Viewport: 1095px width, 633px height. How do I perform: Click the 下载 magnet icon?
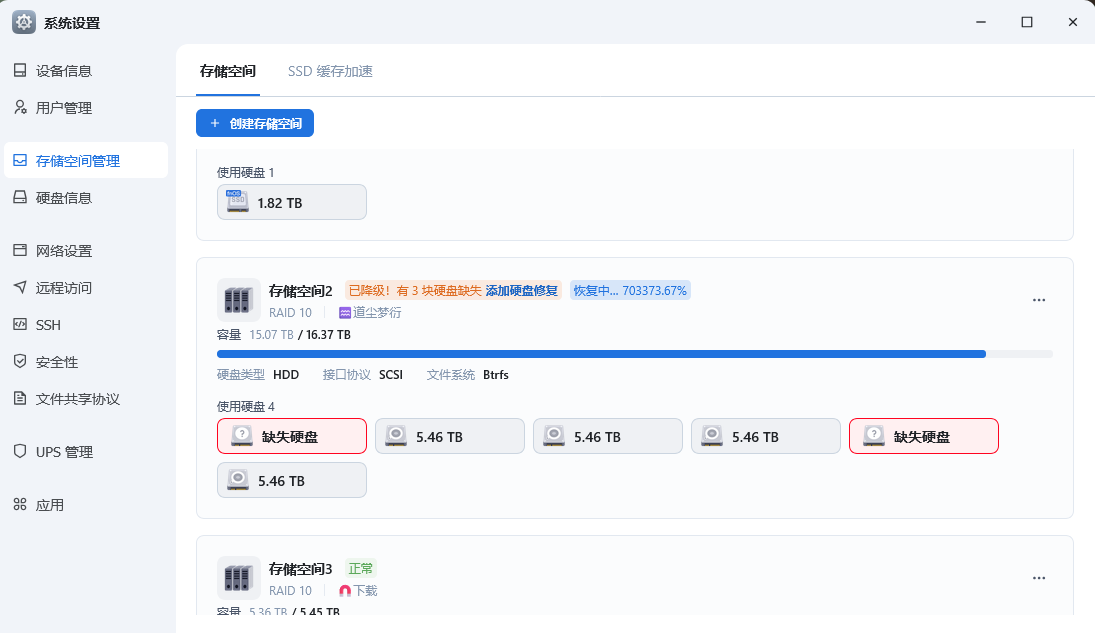(x=345, y=590)
